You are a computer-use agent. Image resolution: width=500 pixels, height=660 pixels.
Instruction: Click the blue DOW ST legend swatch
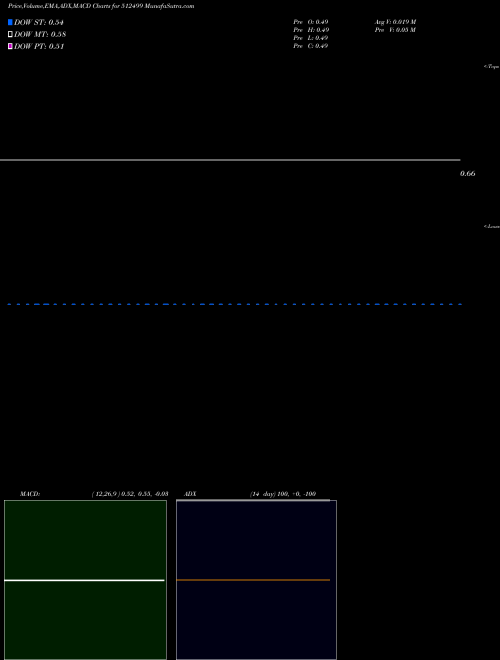point(10,22)
